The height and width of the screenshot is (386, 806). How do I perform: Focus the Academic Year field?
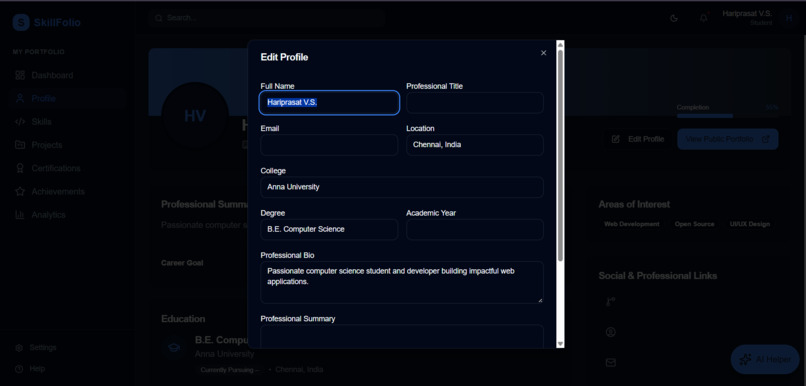click(475, 229)
